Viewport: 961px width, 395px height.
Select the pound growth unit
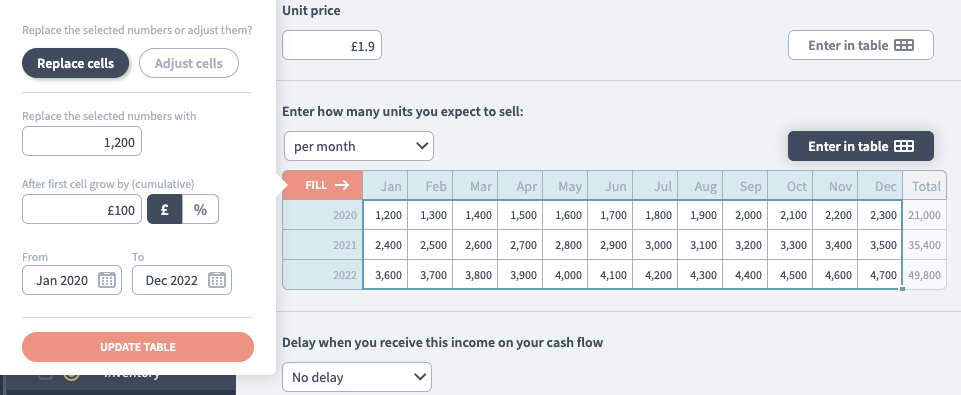[x=164, y=210]
